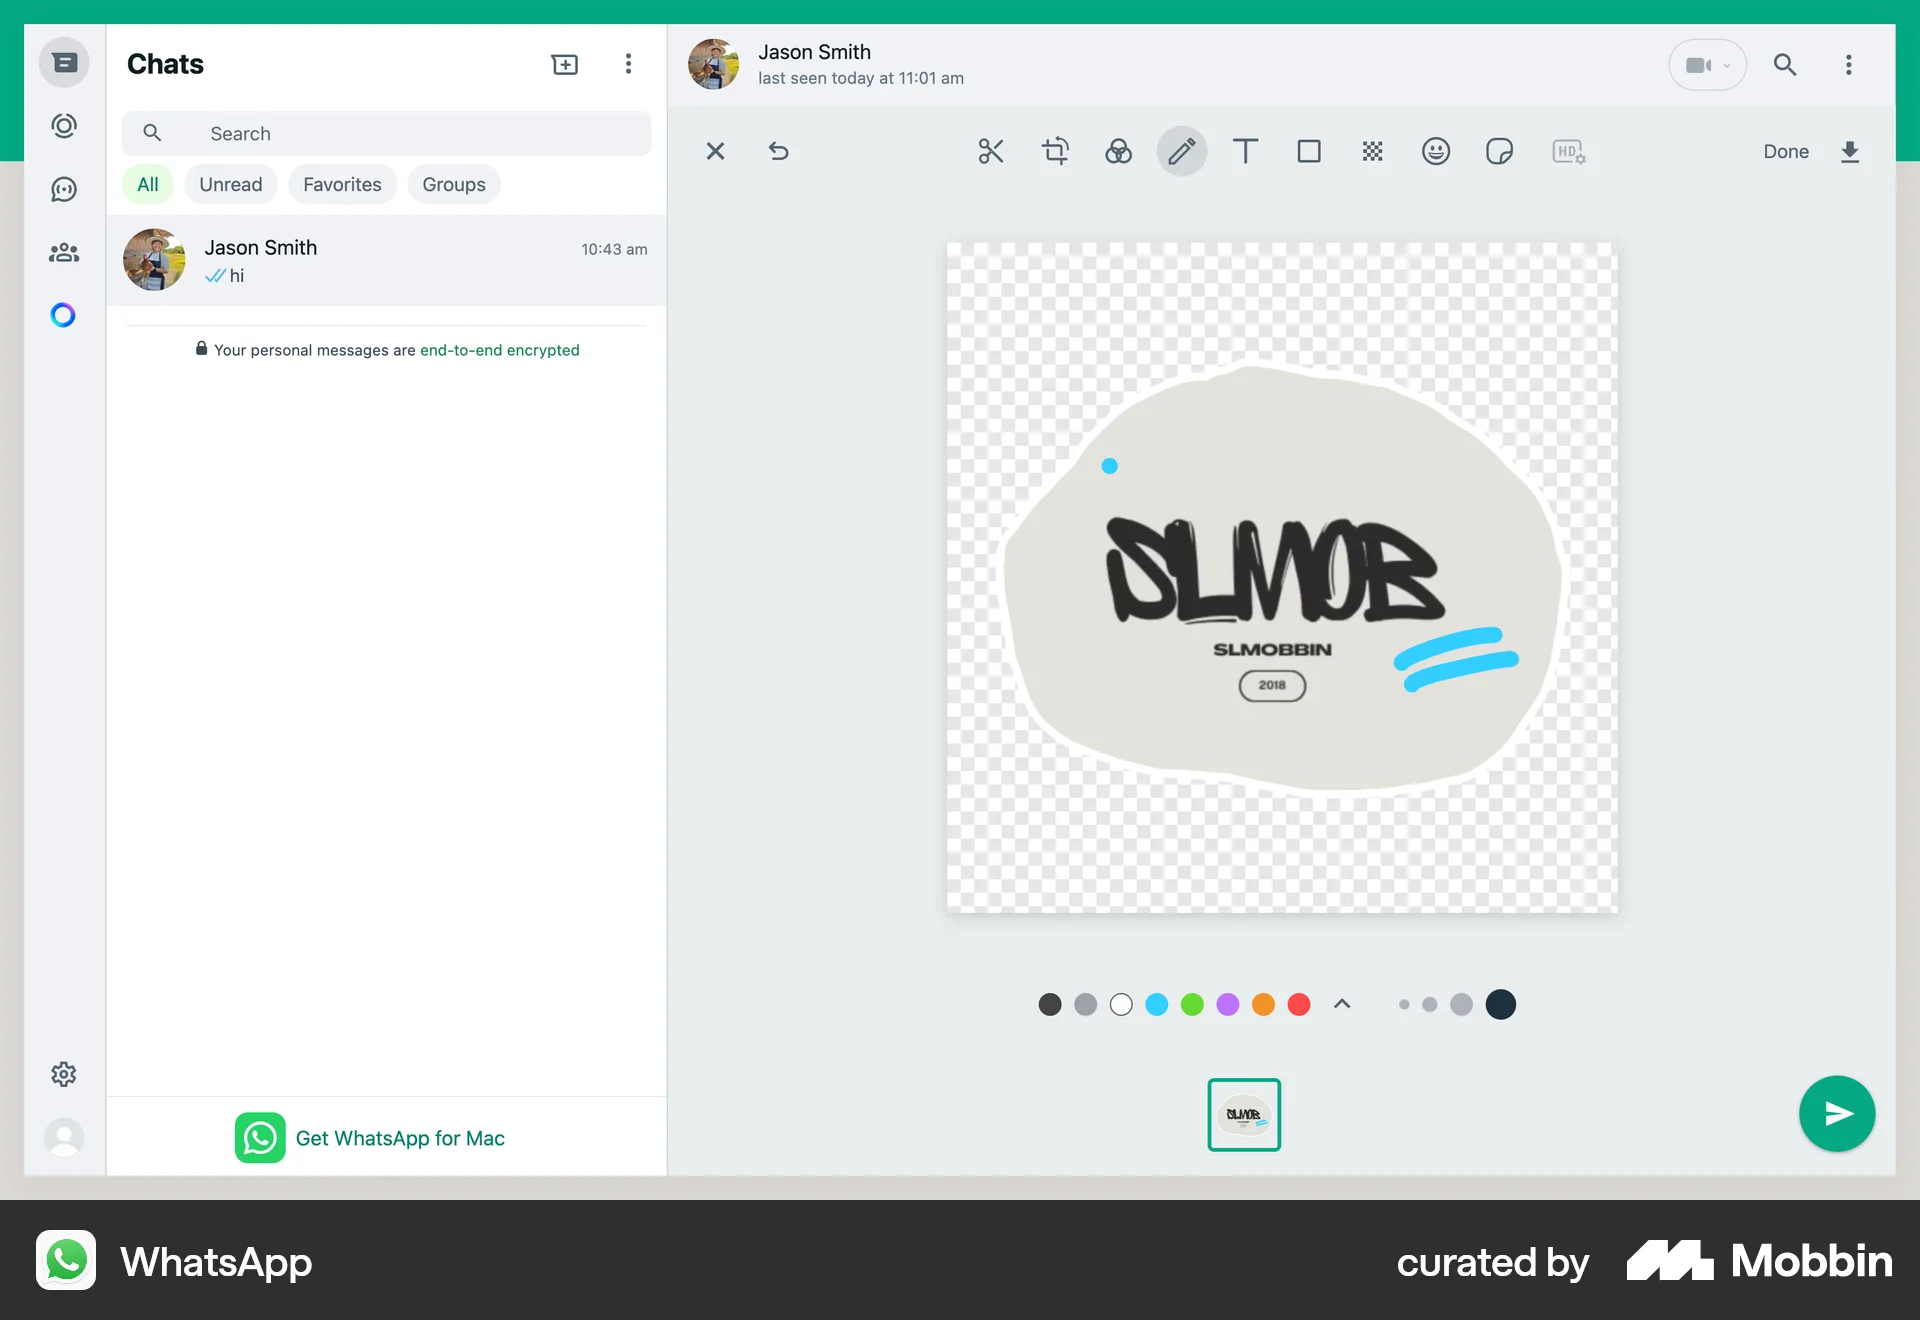
Task: Select the All chats tab
Action: [x=147, y=184]
